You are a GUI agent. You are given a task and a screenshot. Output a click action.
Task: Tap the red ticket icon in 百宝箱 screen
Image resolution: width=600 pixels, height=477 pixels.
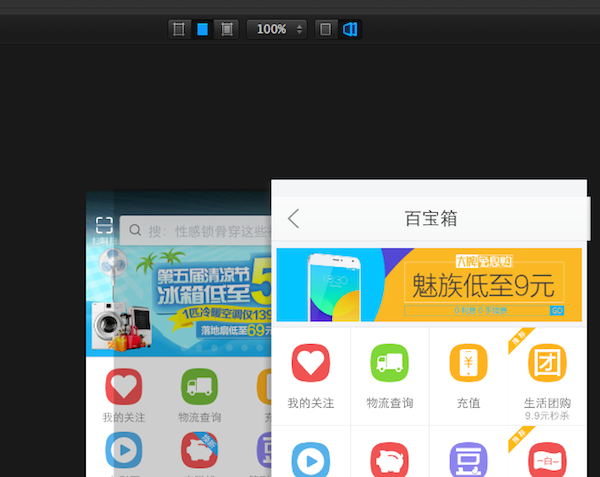tap(547, 460)
